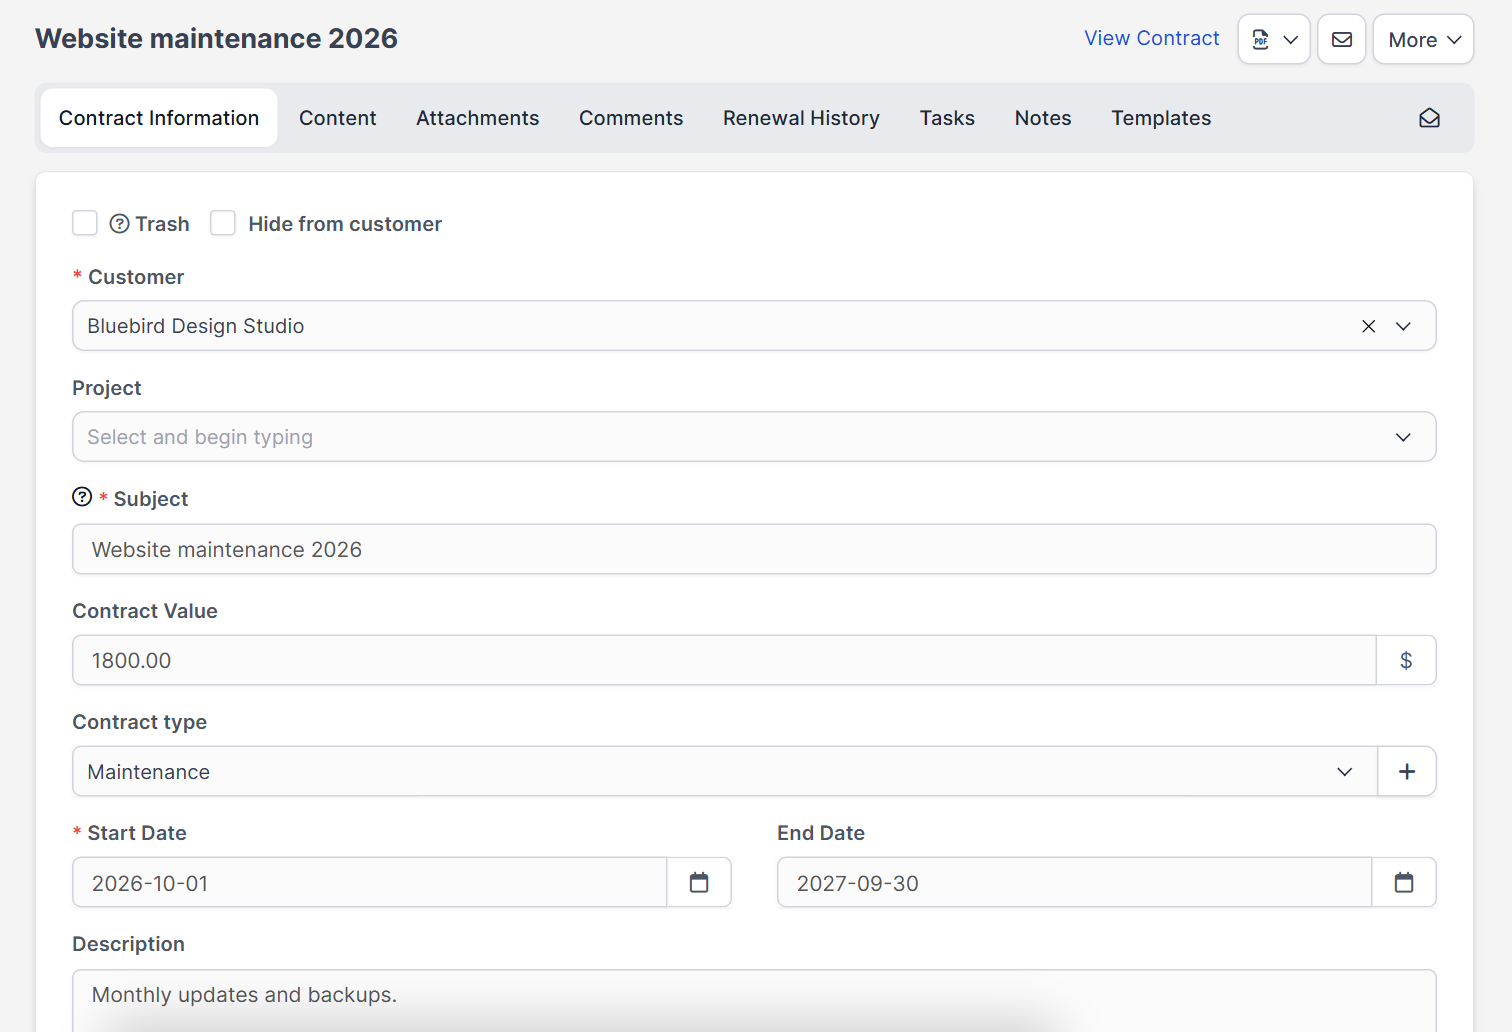Expand the More actions menu
The image size is (1512, 1032).
coord(1424,39)
